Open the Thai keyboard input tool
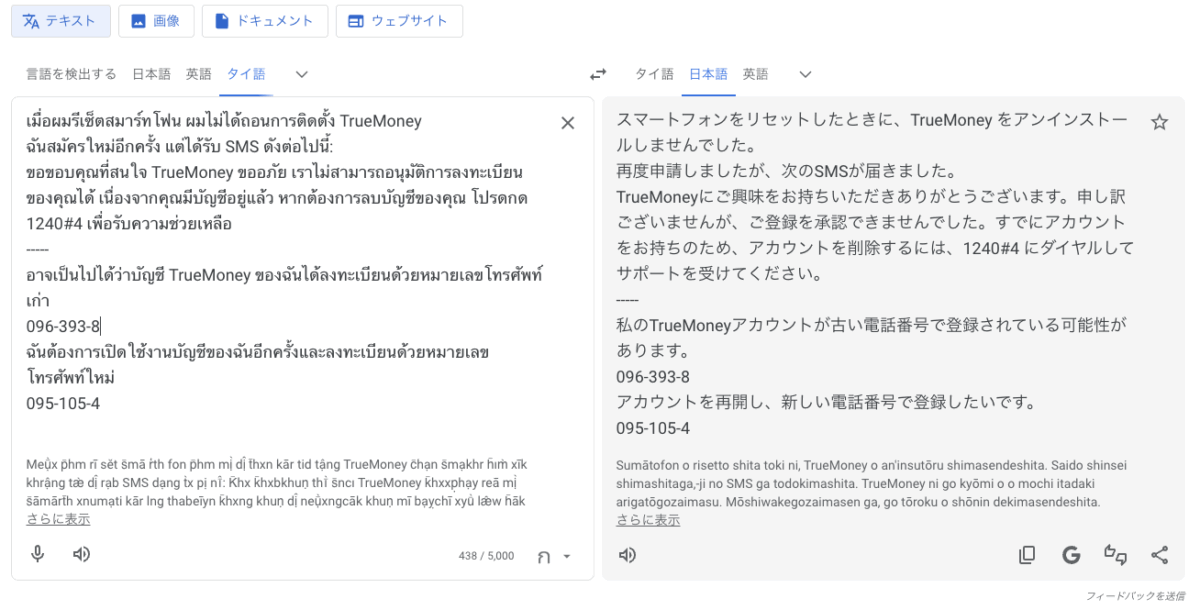The image size is (1200, 610). pyautogui.click(x=544, y=557)
